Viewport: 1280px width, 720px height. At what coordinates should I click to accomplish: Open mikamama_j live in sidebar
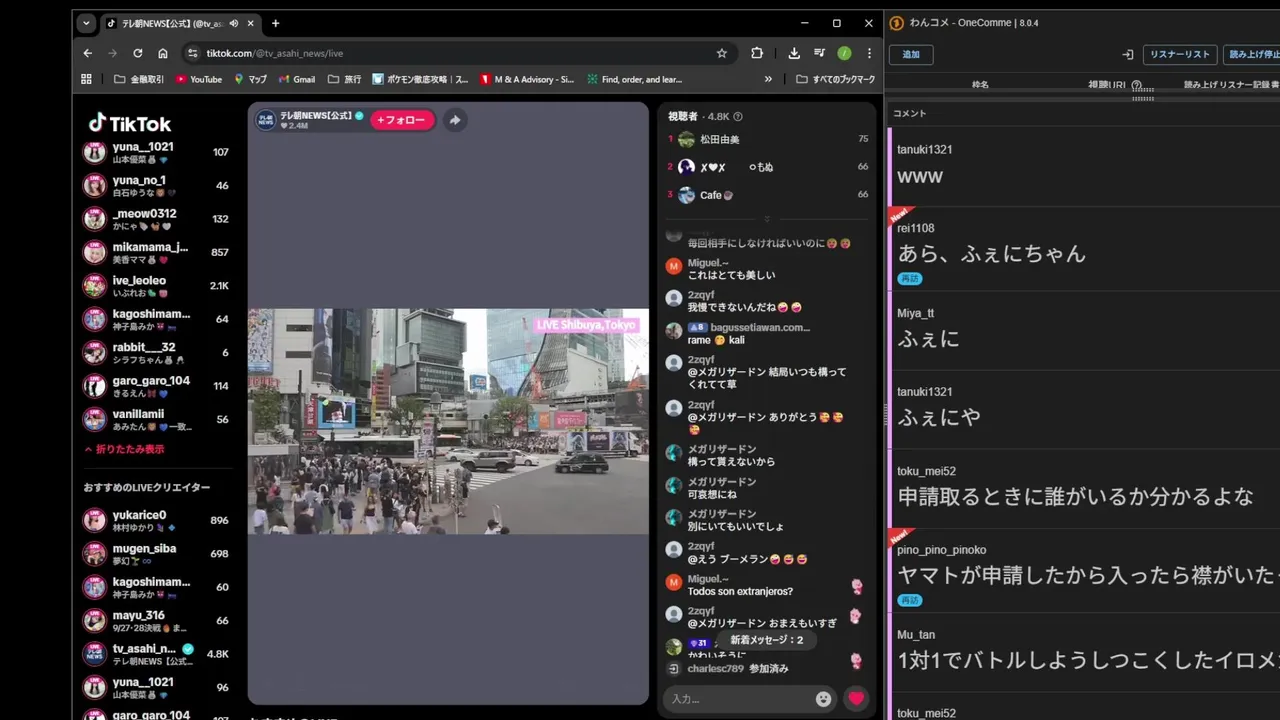pyautogui.click(x=157, y=252)
